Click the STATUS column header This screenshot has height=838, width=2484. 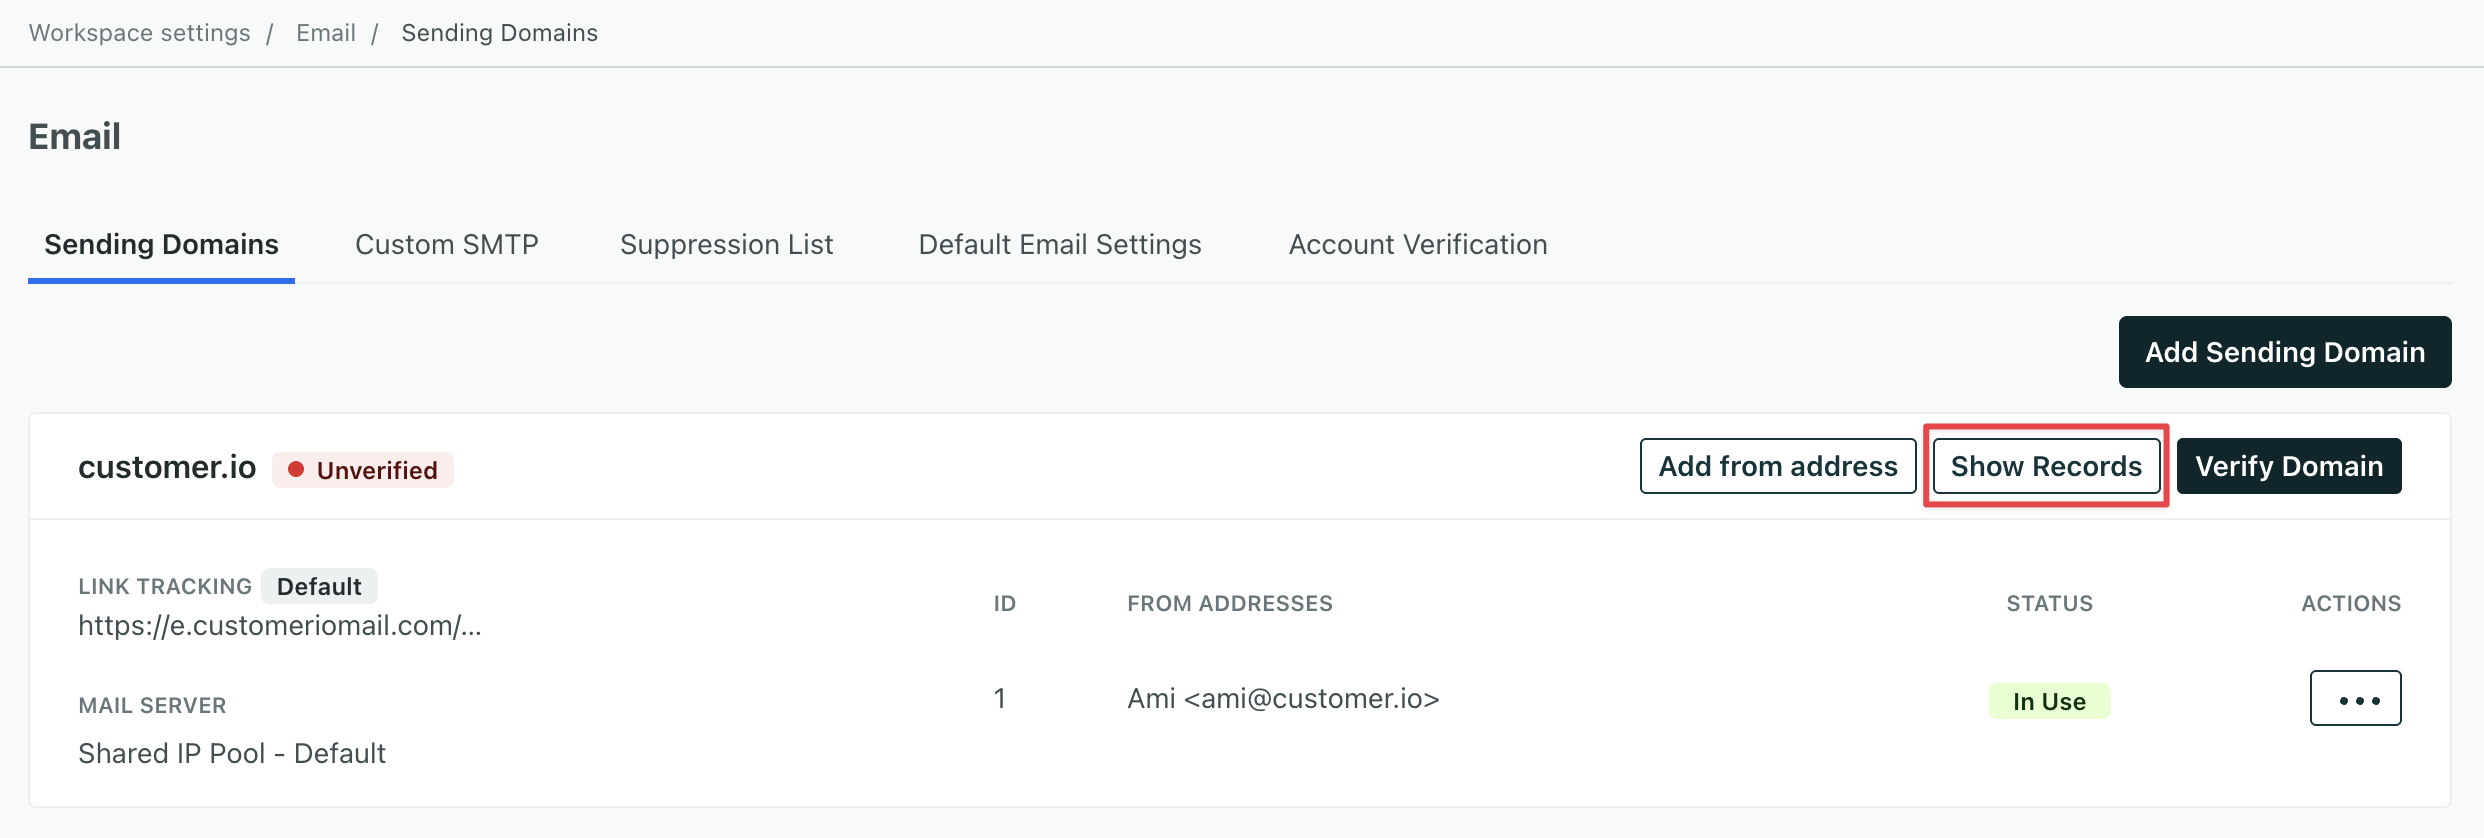(2049, 603)
